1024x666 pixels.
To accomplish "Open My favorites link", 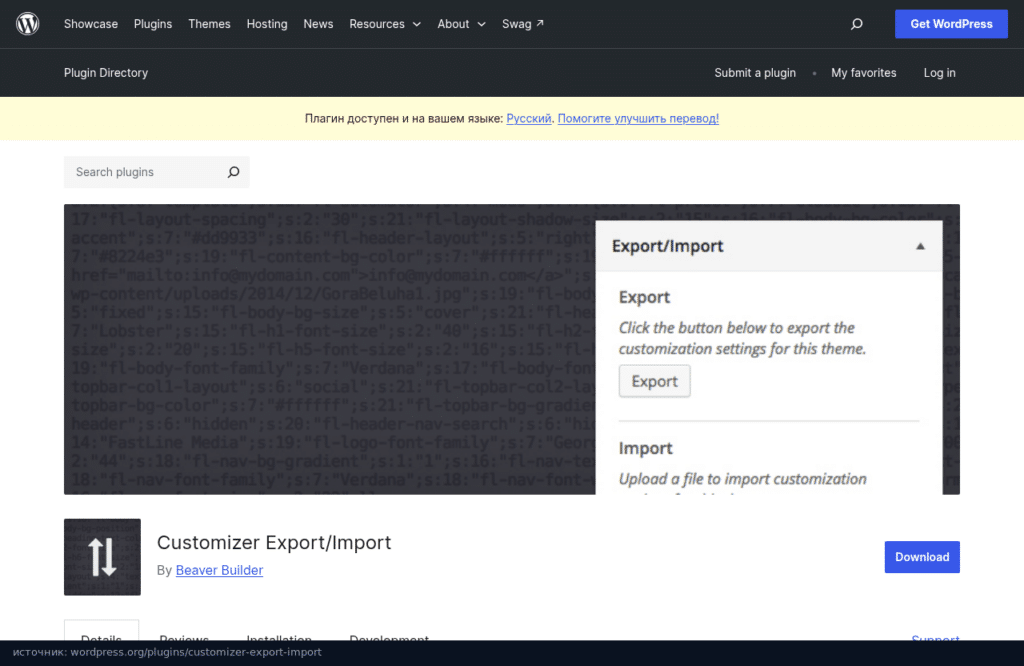I will pos(863,72).
